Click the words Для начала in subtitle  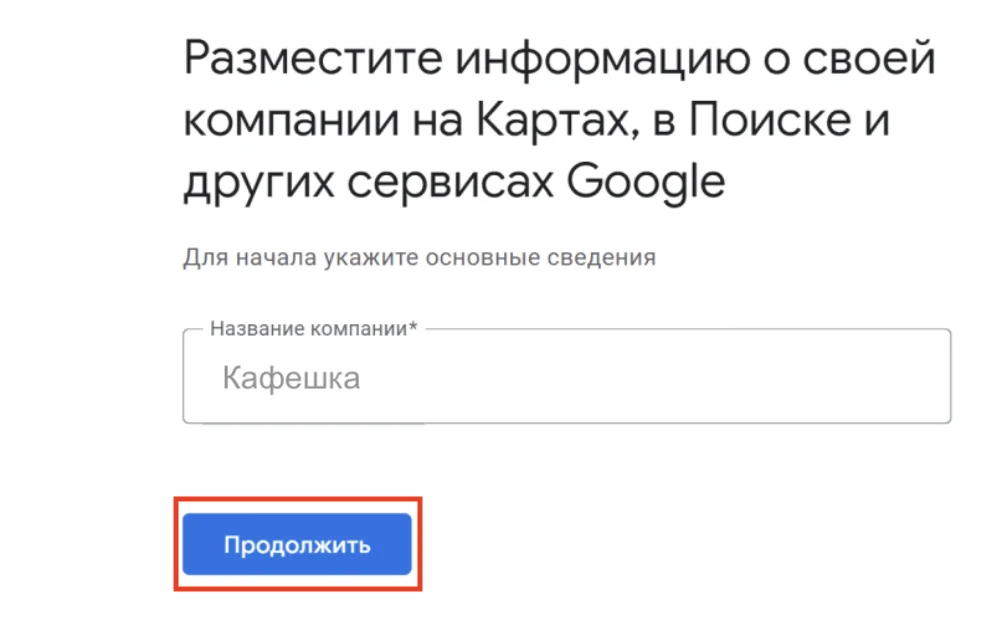pos(249,257)
